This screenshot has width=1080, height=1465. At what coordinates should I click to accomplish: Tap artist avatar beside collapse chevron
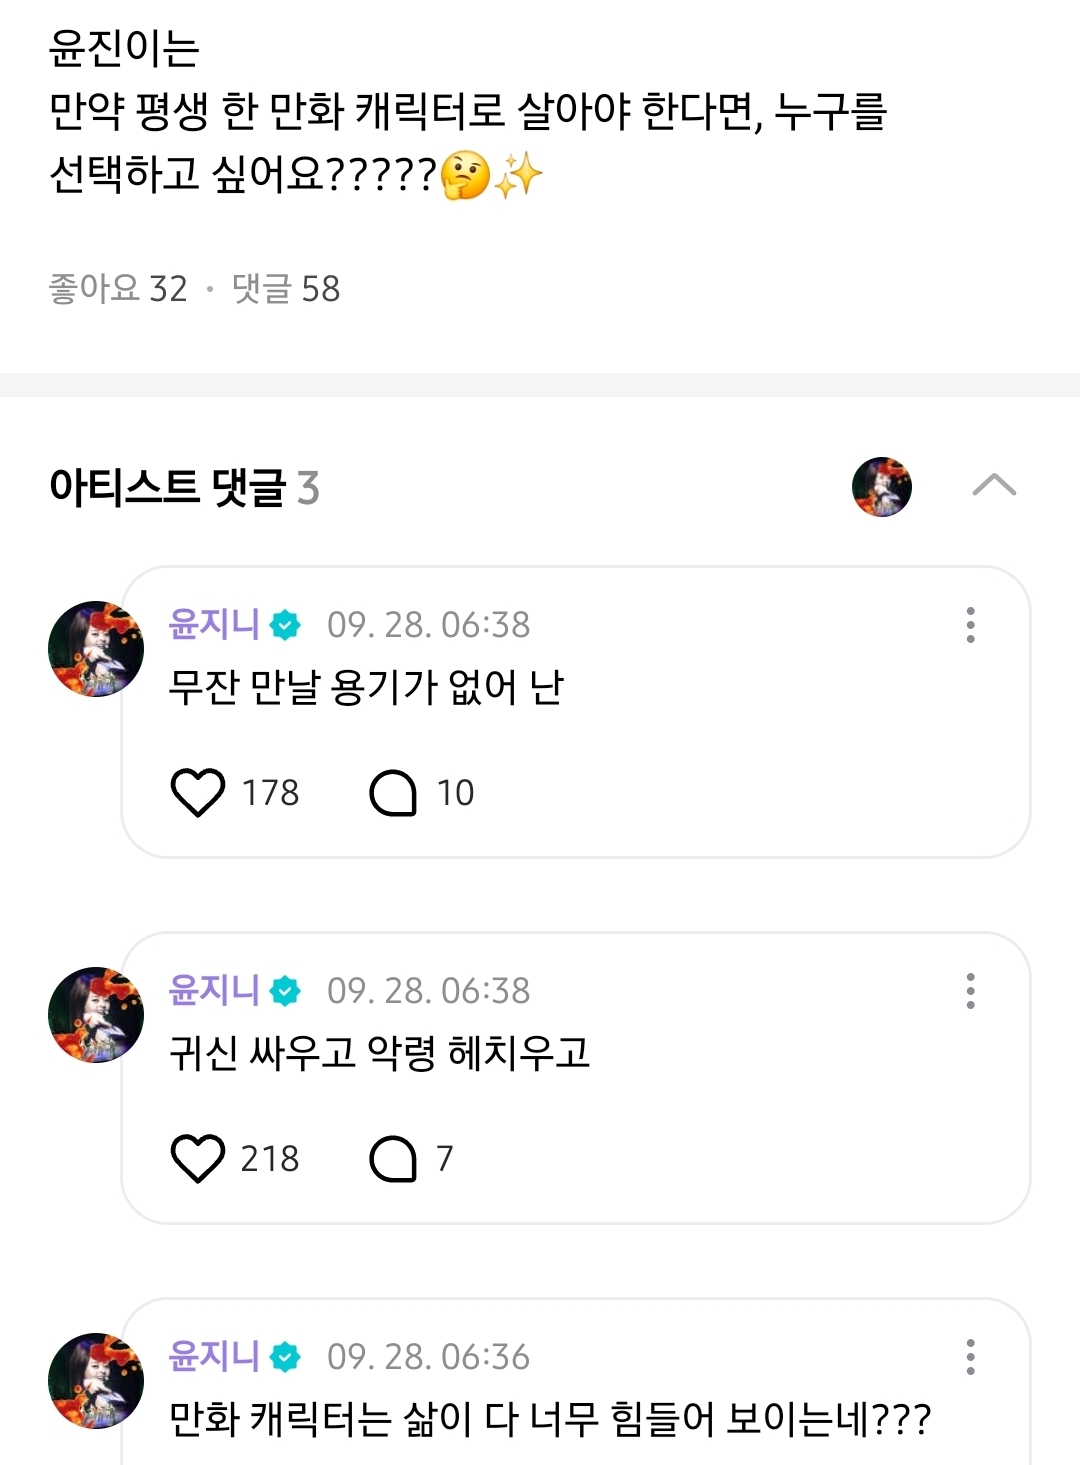pos(881,487)
